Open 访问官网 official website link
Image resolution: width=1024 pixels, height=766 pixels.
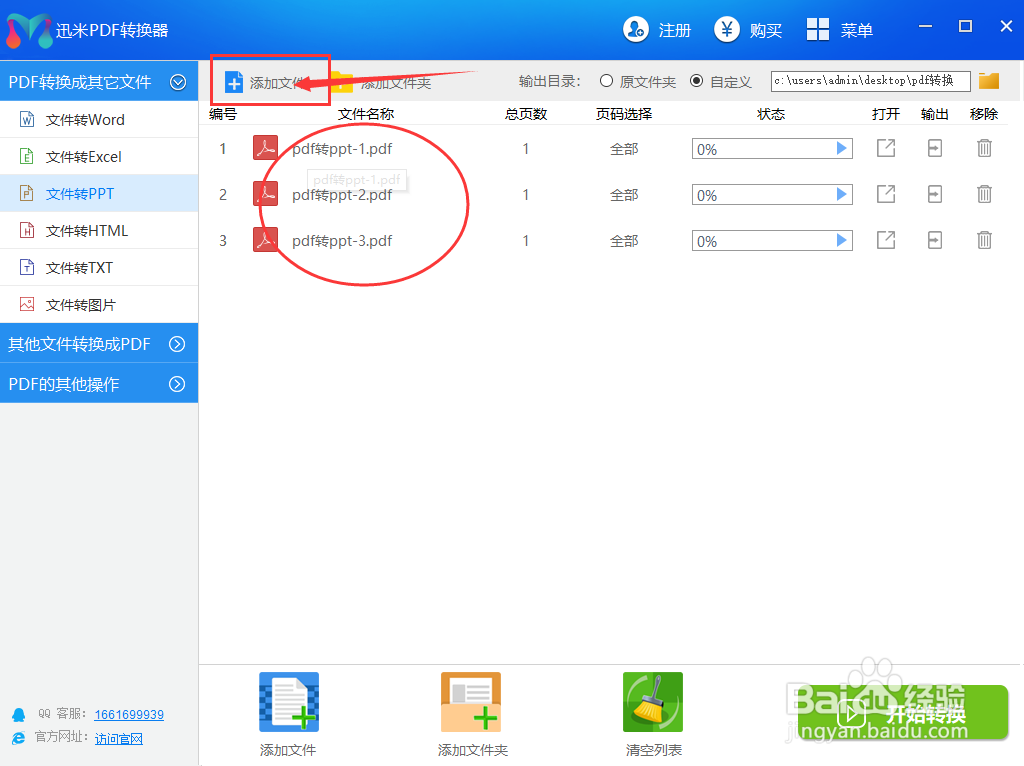click(118, 739)
